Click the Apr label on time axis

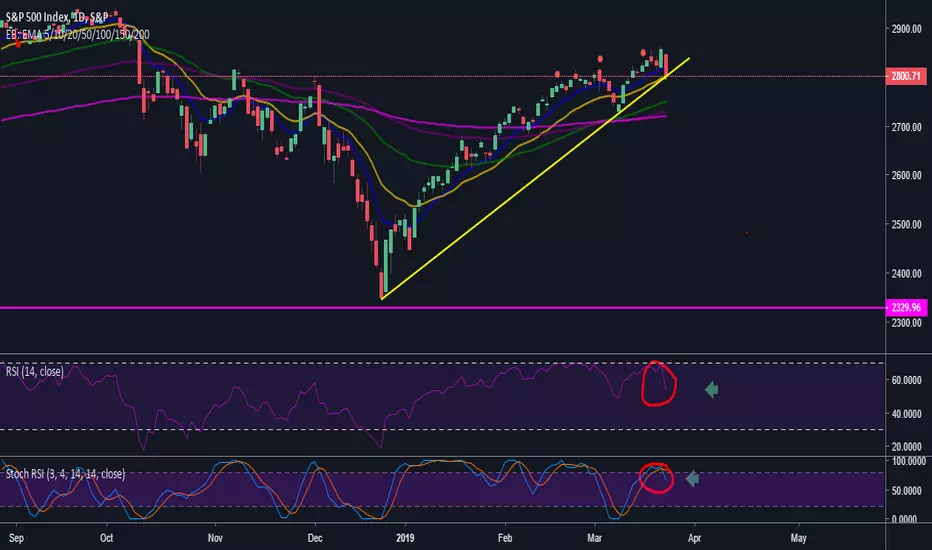[694, 538]
